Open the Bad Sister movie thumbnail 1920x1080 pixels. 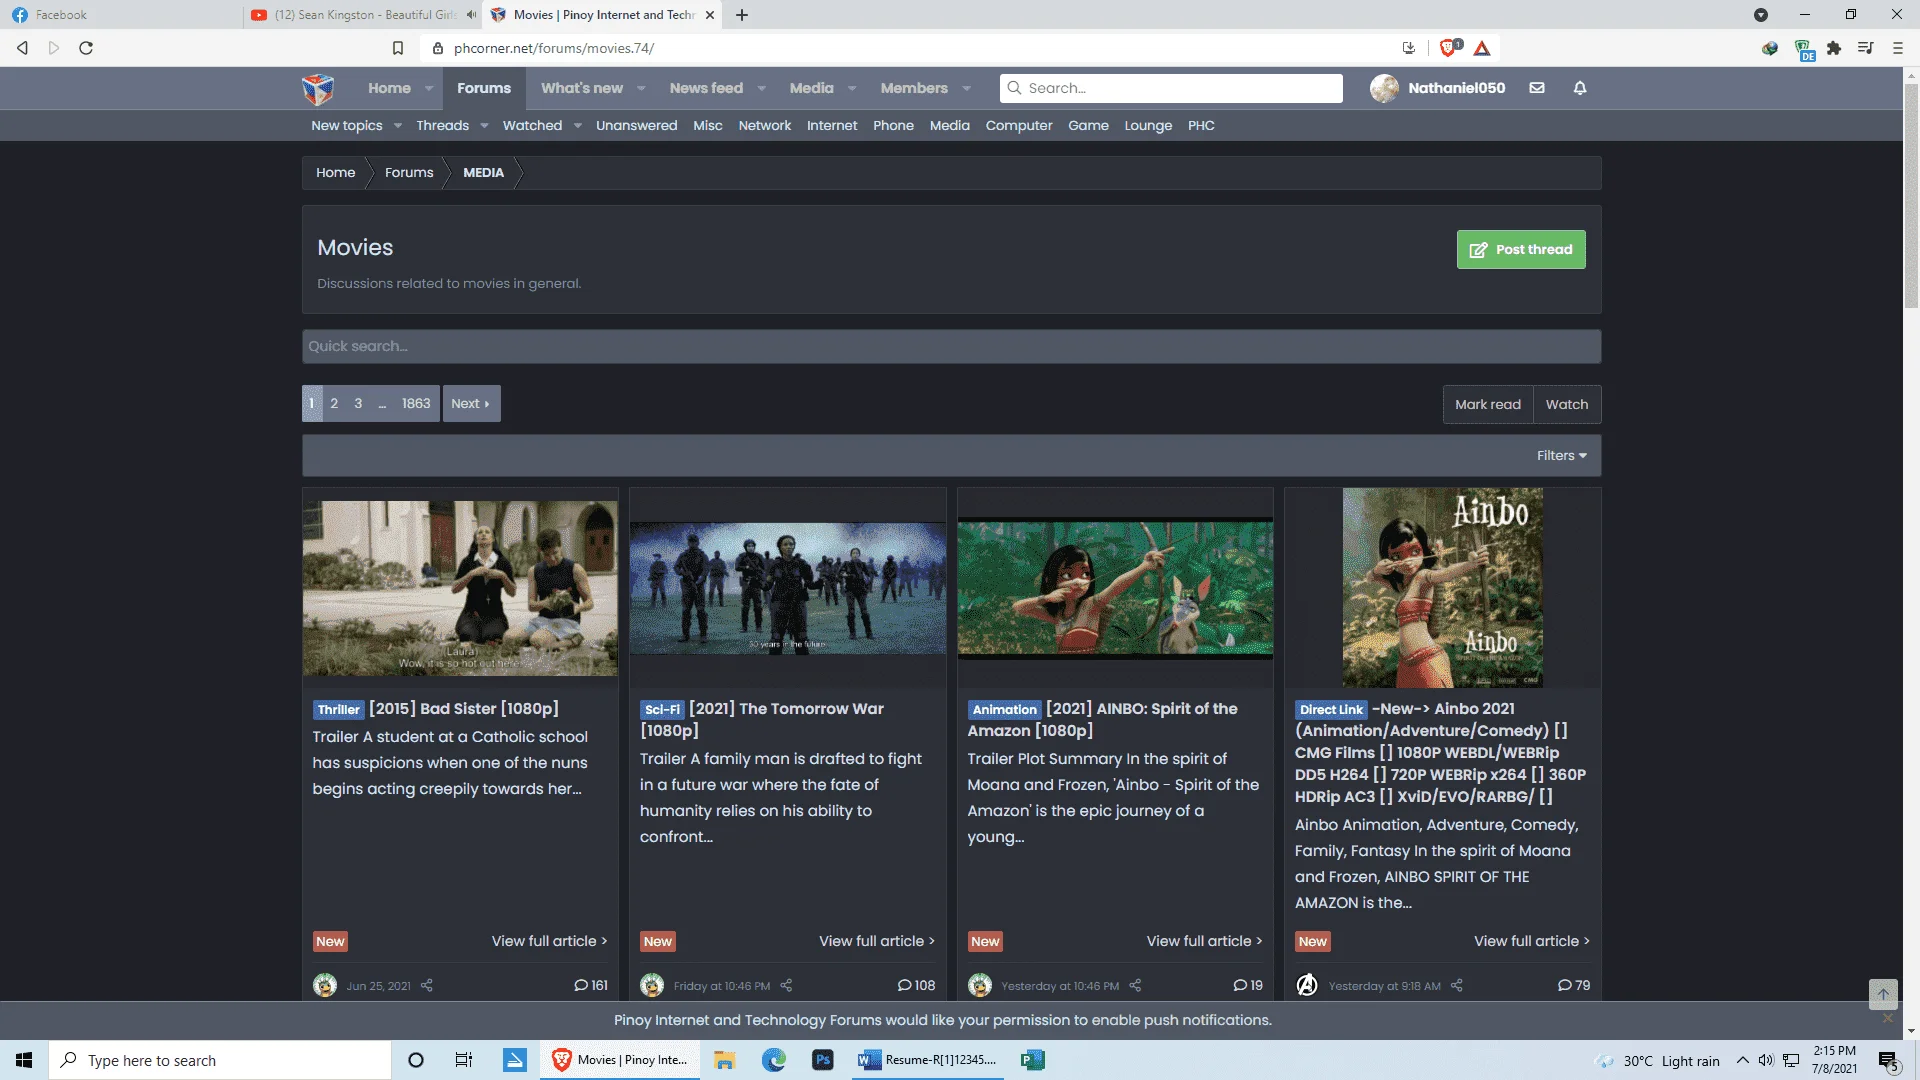(460, 588)
